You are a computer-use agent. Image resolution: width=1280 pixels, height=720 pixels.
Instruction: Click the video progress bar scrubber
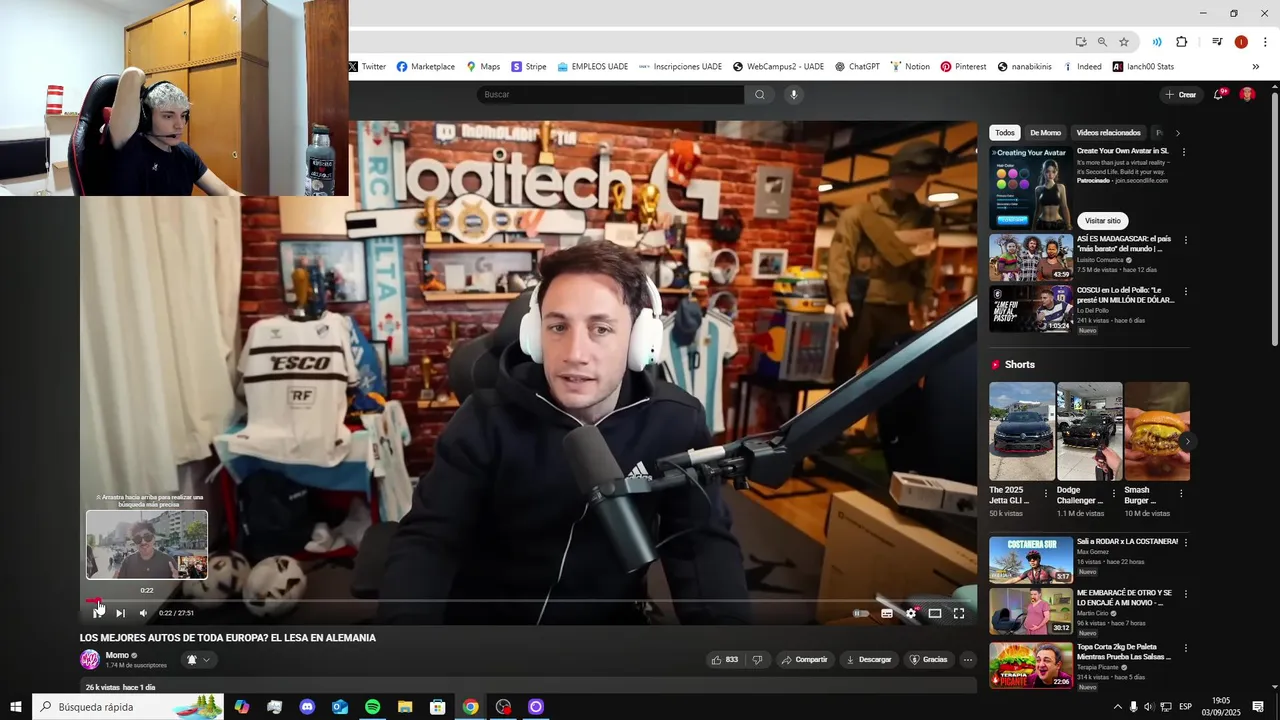[97, 601]
